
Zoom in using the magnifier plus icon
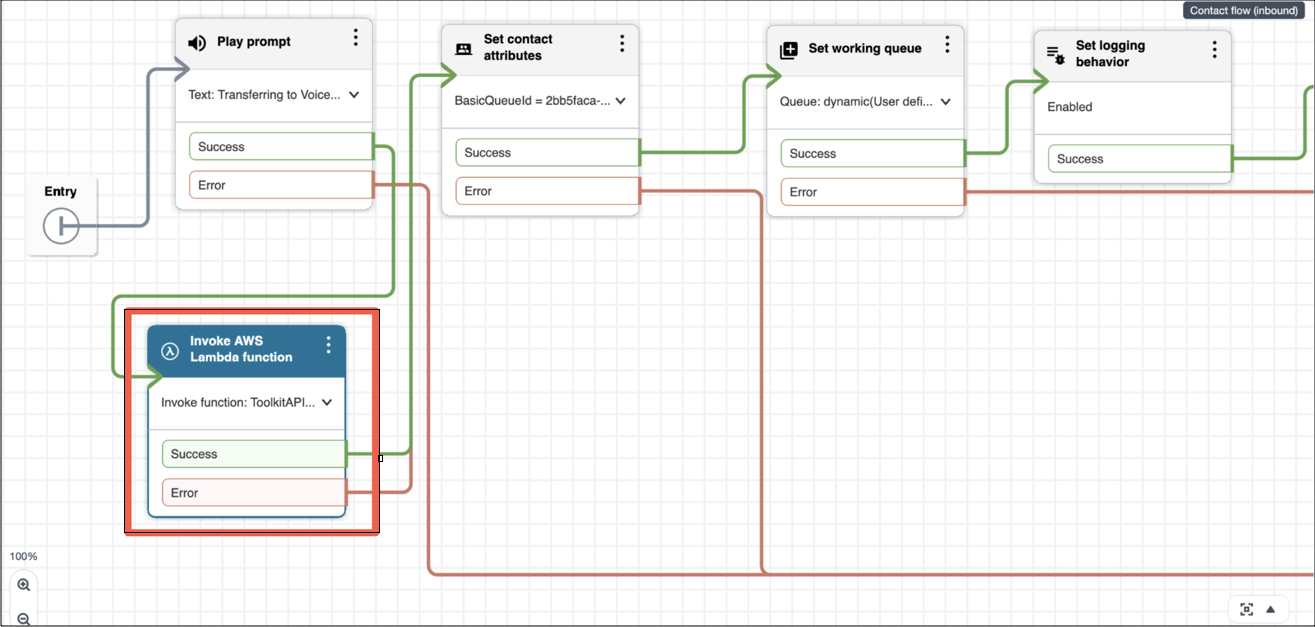[x=24, y=585]
